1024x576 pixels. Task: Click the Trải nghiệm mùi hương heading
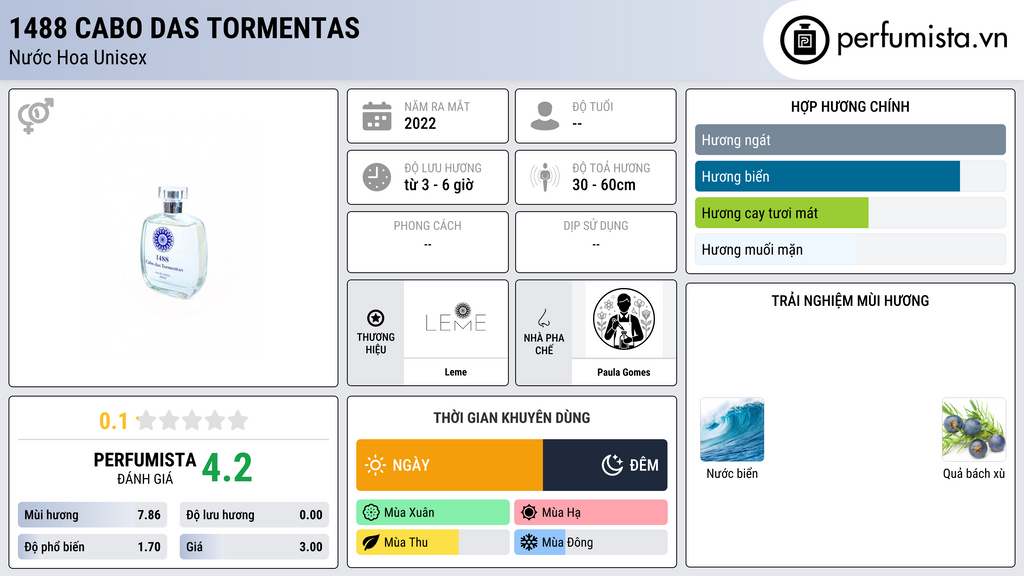click(x=850, y=300)
